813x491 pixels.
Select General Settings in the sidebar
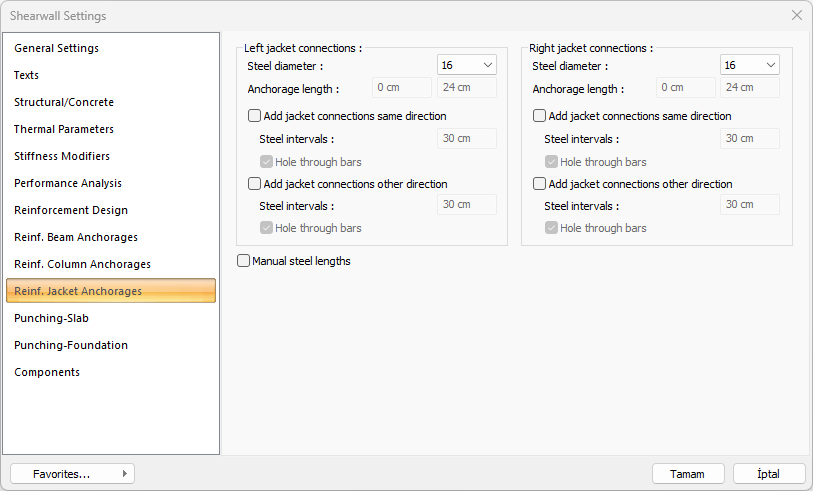coord(56,48)
